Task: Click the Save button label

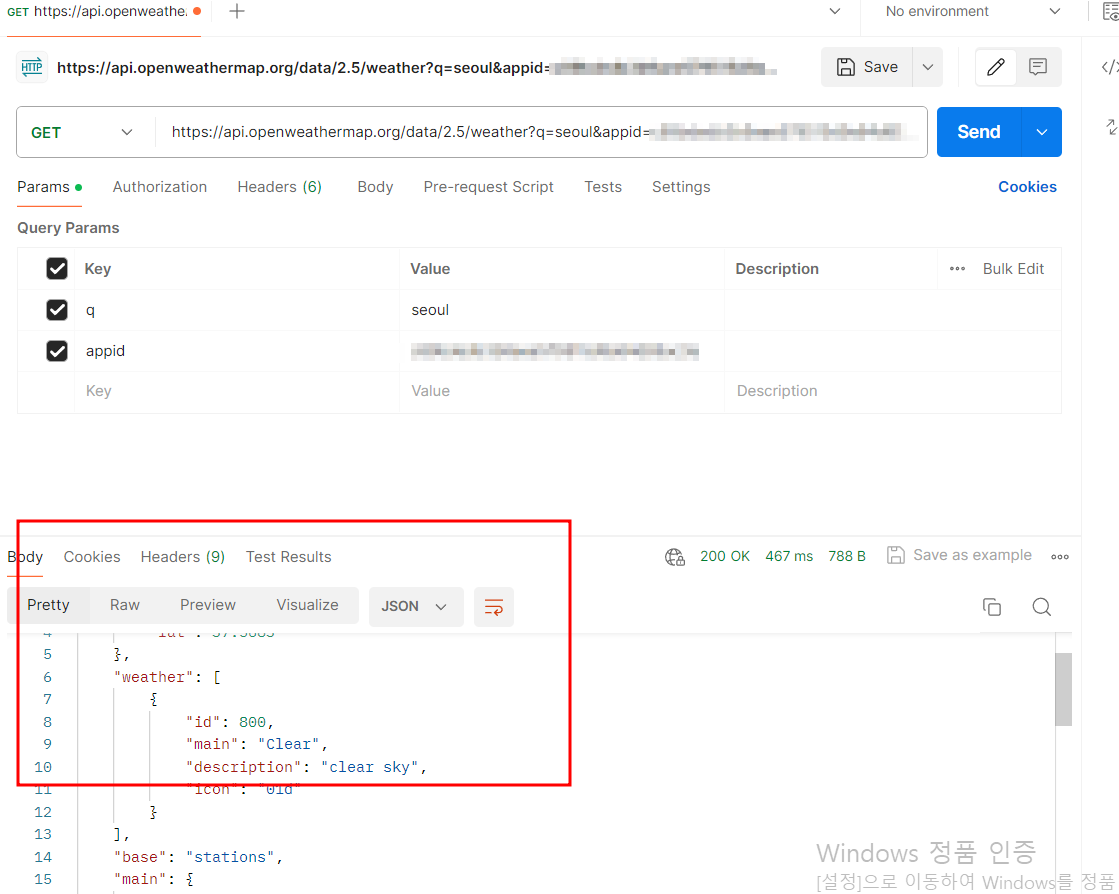Action: [881, 67]
